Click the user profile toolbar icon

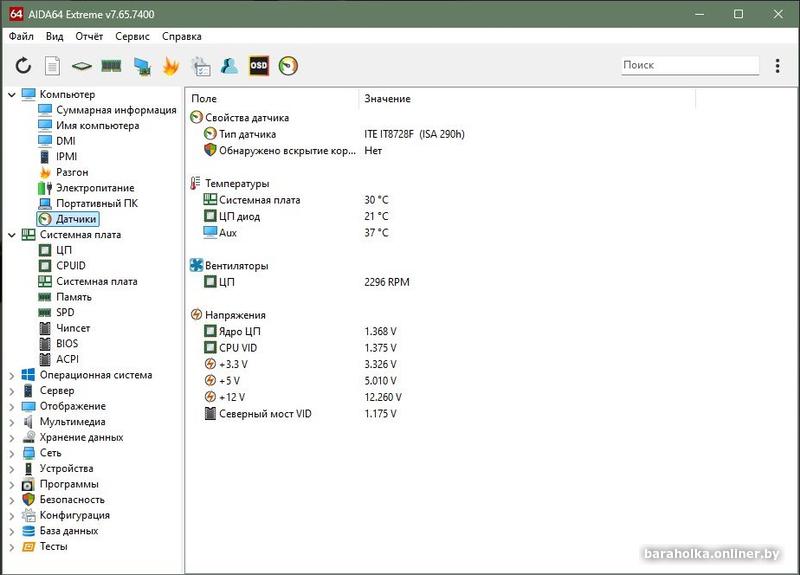click(229, 66)
